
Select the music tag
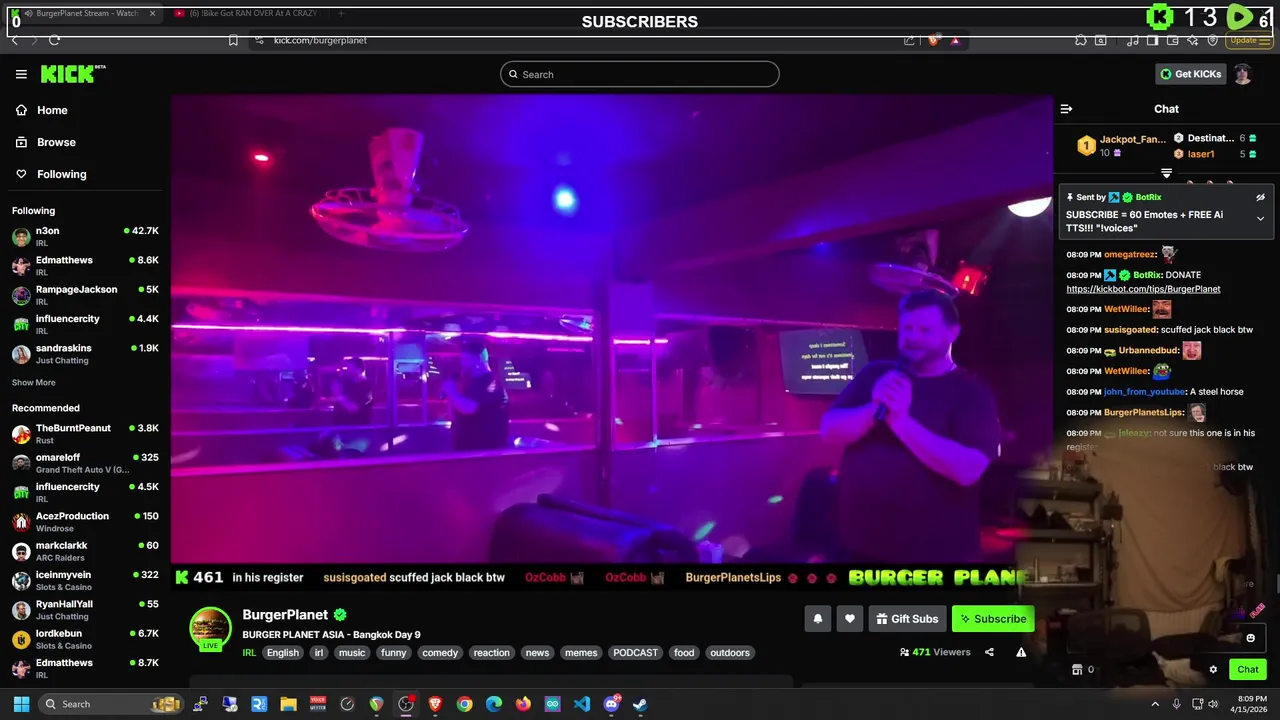352,653
